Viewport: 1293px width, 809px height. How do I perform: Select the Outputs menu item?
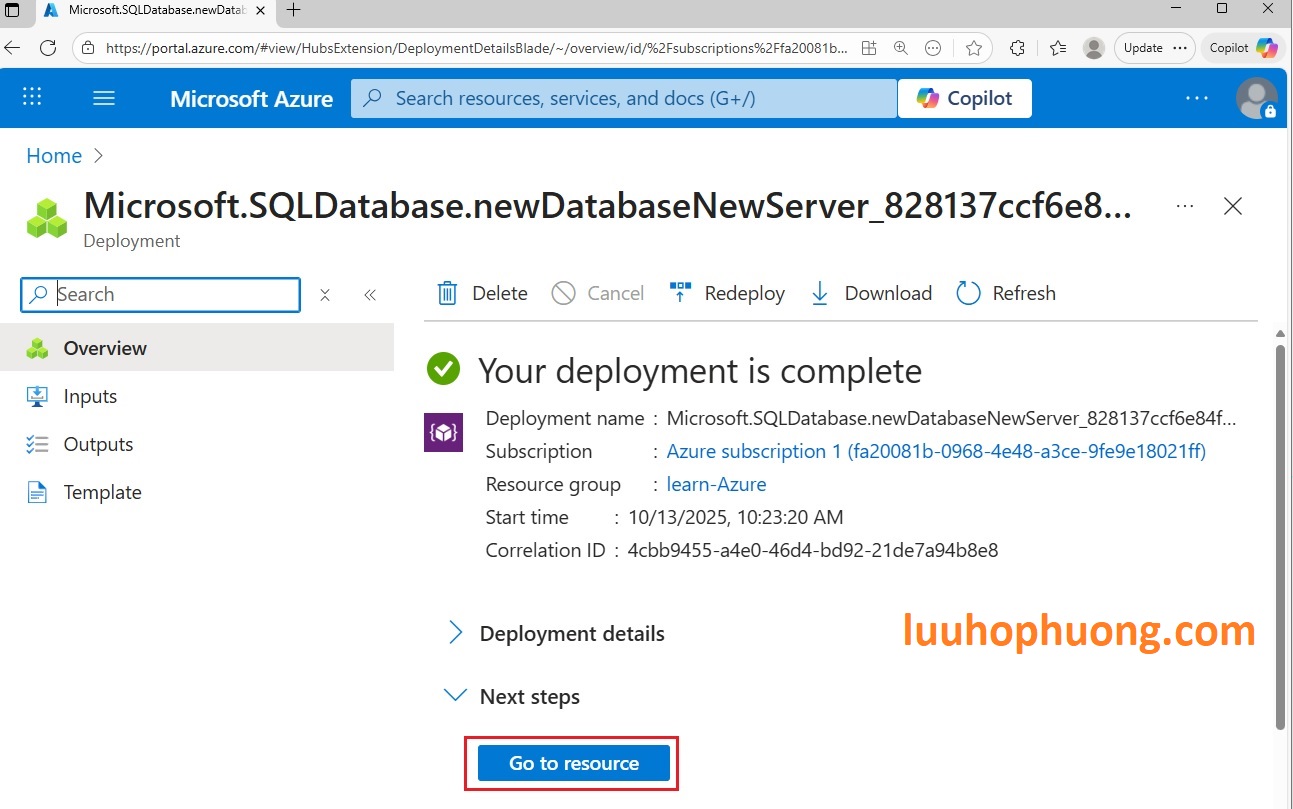pos(98,445)
